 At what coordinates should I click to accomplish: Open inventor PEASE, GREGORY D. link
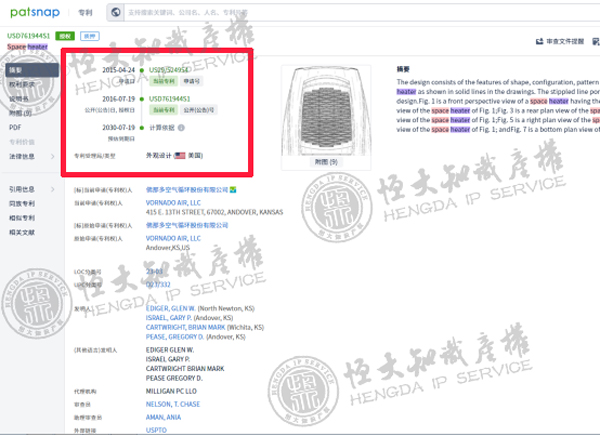[174, 337]
